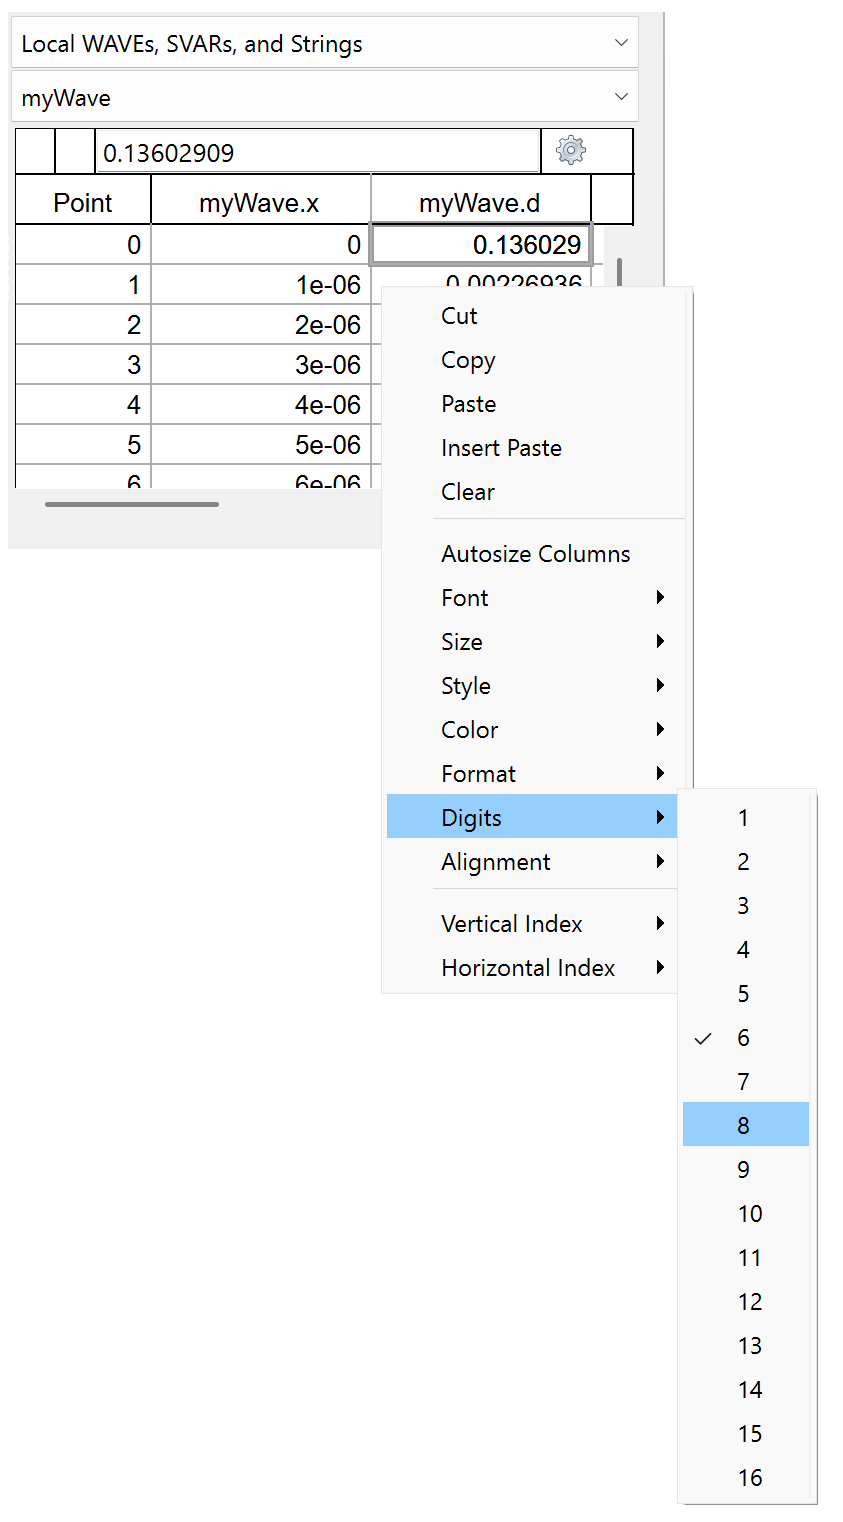Viewport: 843px width, 1522px height.
Task: Select 8 digits in Digits submenu
Action: 745,1124
